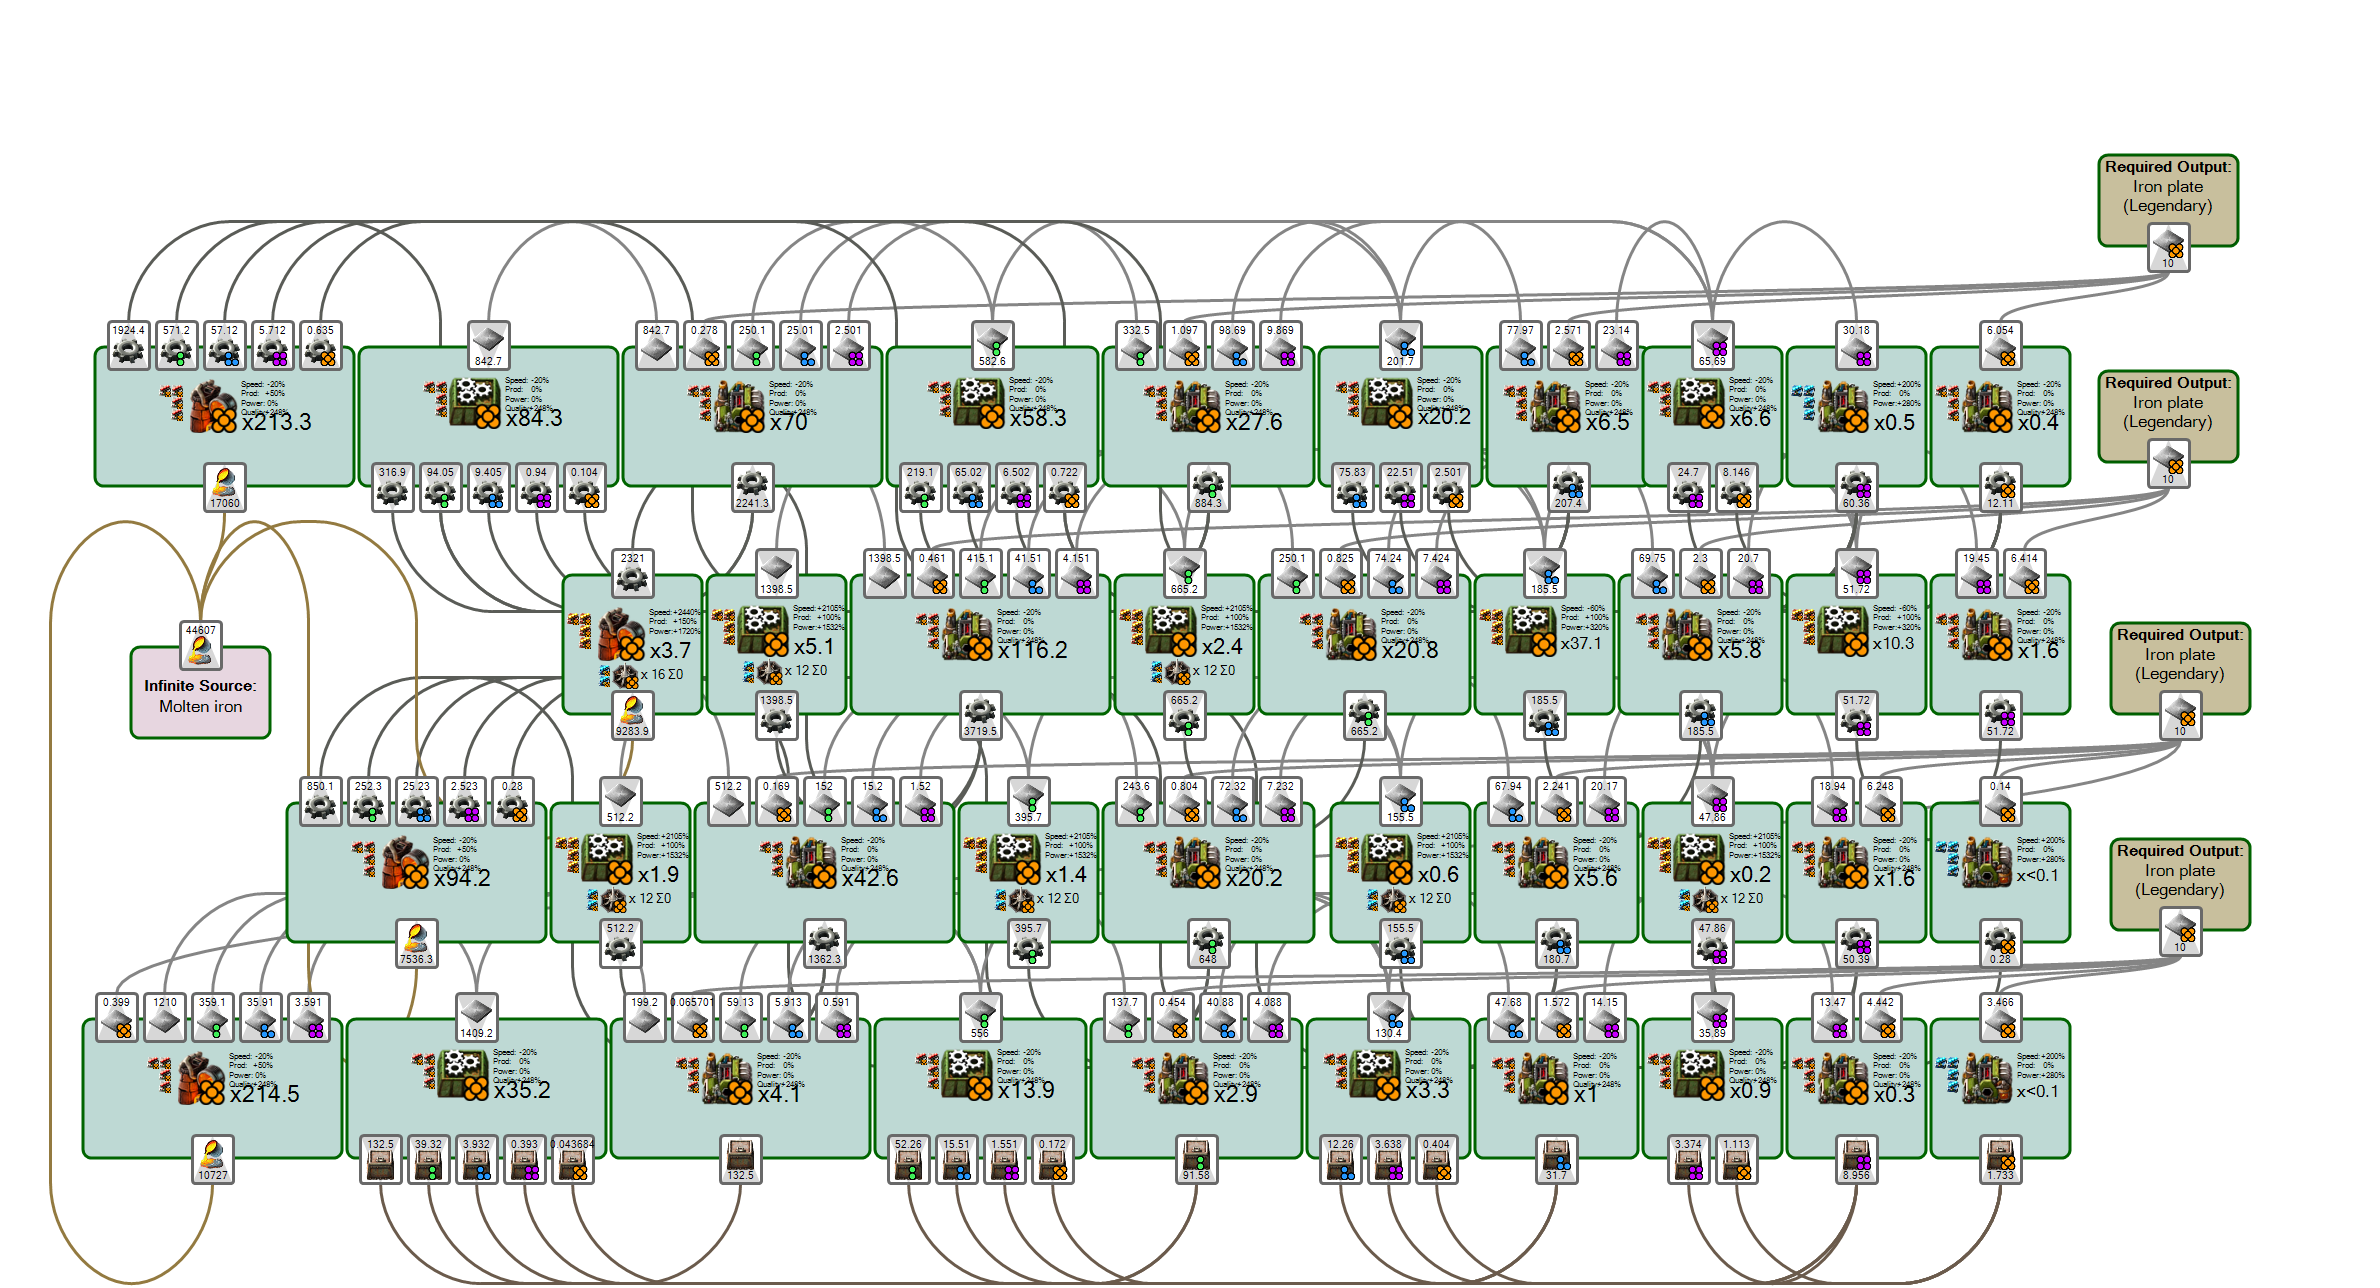The height and width of the screenshot is (1288, 2380).
Task: Select the epic iron plate labeled 30.18
Action: pyautogui.click(x=1856, y=345)
